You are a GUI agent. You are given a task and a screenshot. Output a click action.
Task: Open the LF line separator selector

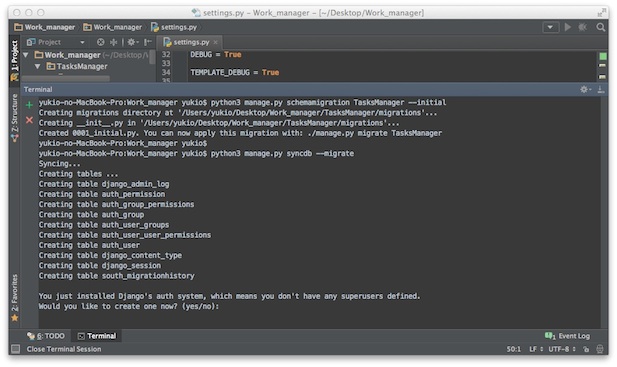tap(536, 349)
